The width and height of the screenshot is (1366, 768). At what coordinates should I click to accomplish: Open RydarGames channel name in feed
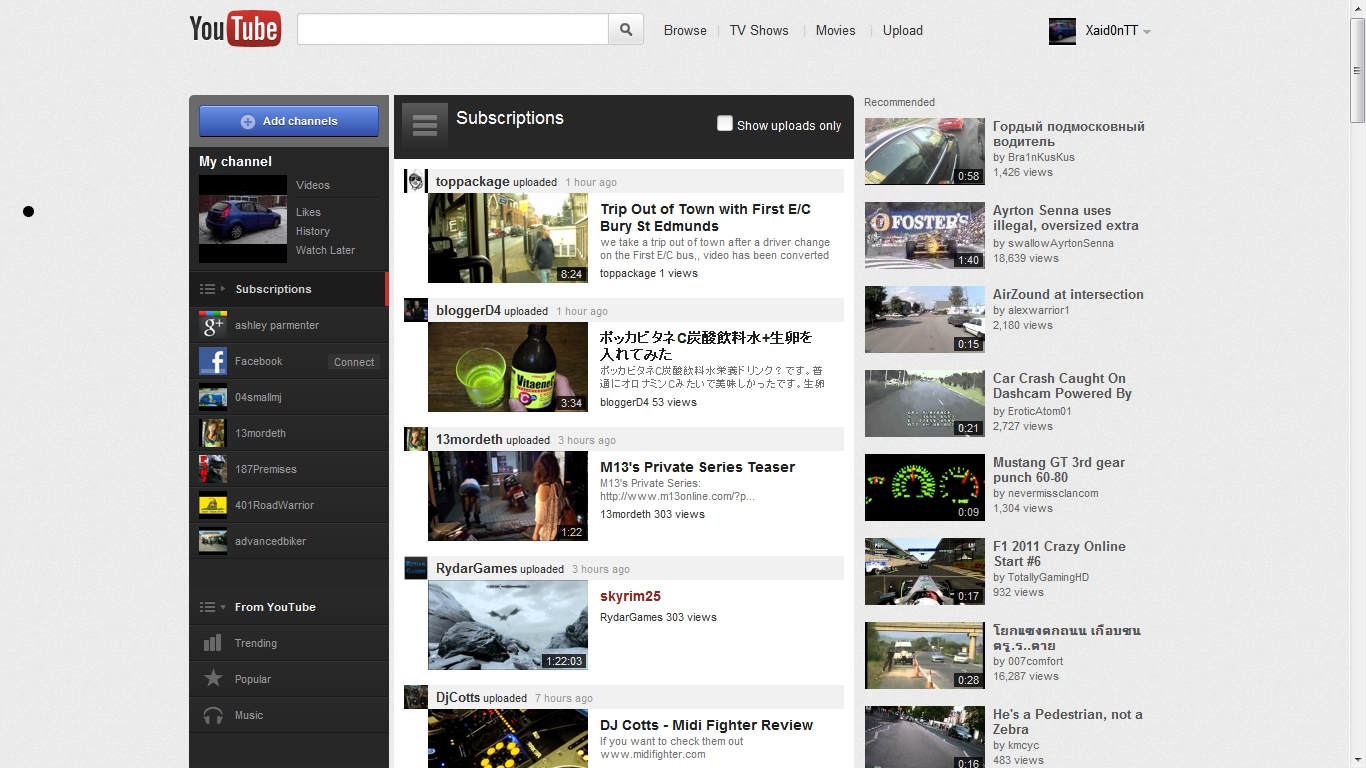coord(476,568)
